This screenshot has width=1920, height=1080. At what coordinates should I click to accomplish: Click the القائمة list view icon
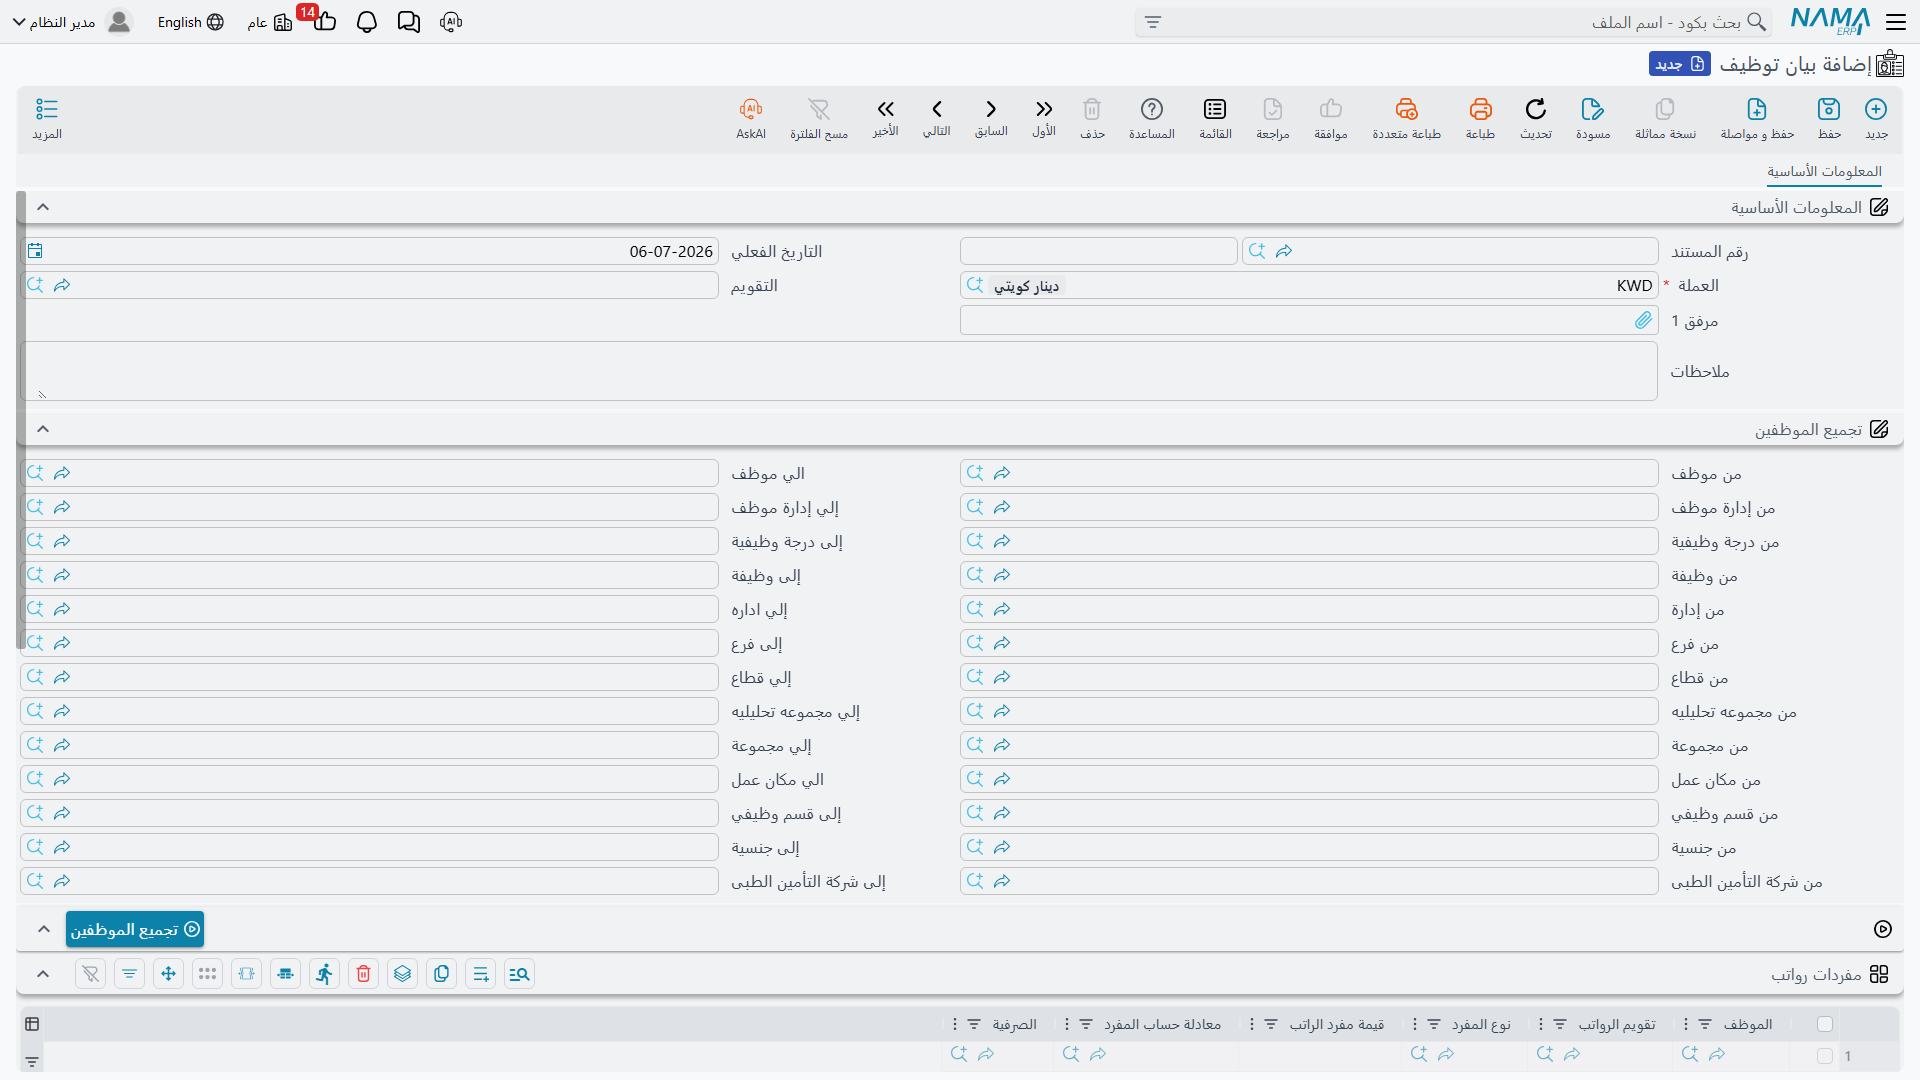[1215, 118]
